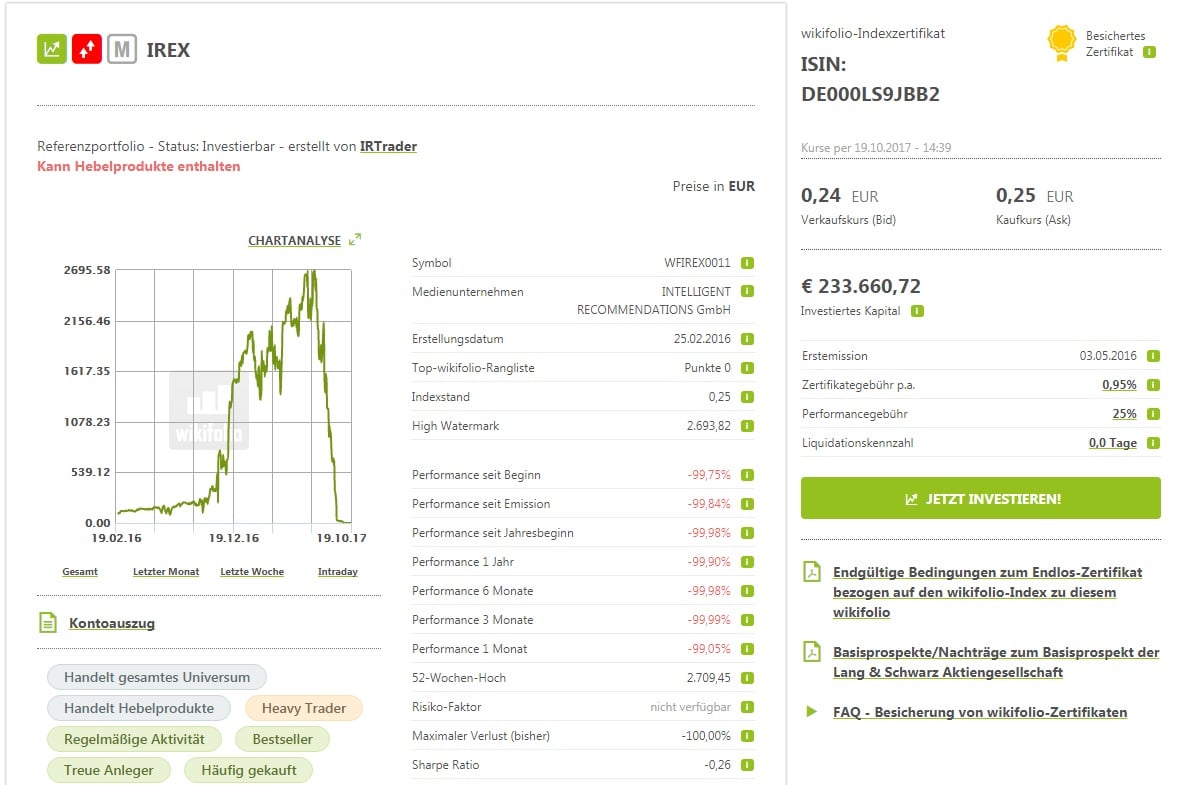Switch chart to Gesamt timeframe
The width and height of the screenshot is (1191, 785).
click(x=80, y=572)
